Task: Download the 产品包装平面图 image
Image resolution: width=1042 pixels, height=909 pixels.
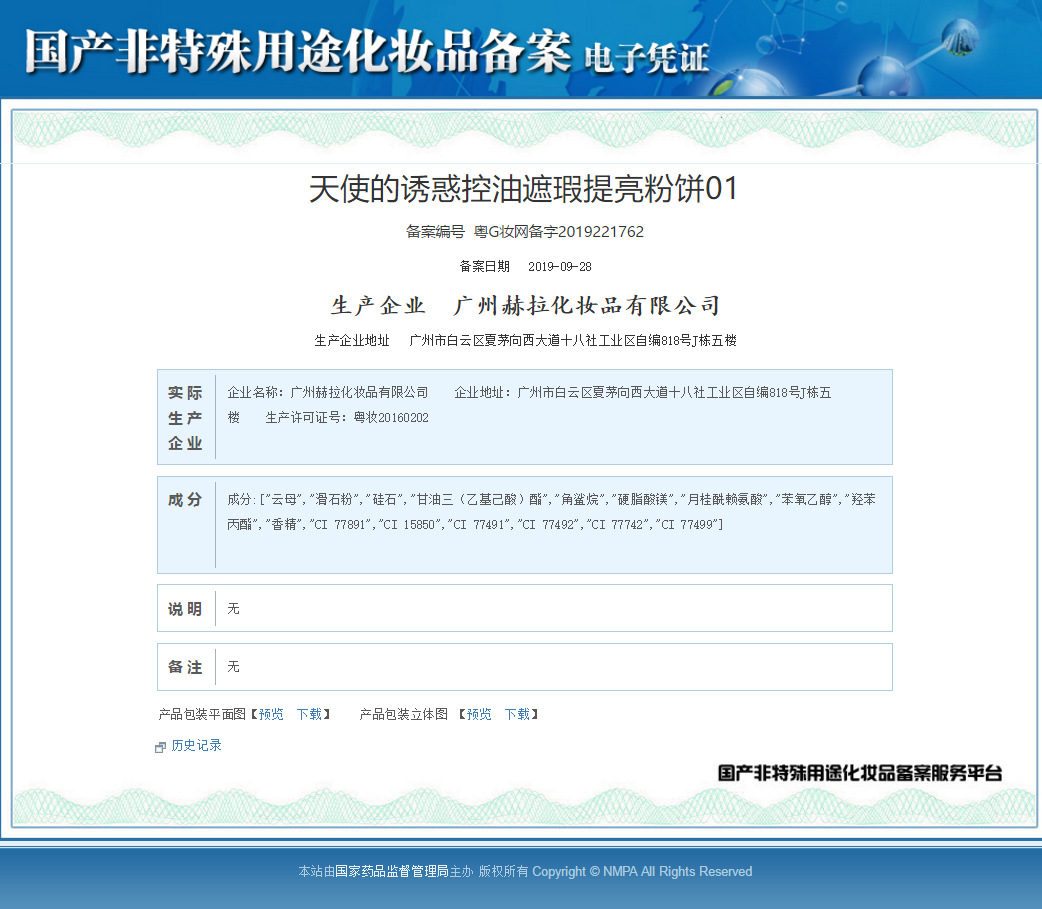Action: (x=309, y=714)
